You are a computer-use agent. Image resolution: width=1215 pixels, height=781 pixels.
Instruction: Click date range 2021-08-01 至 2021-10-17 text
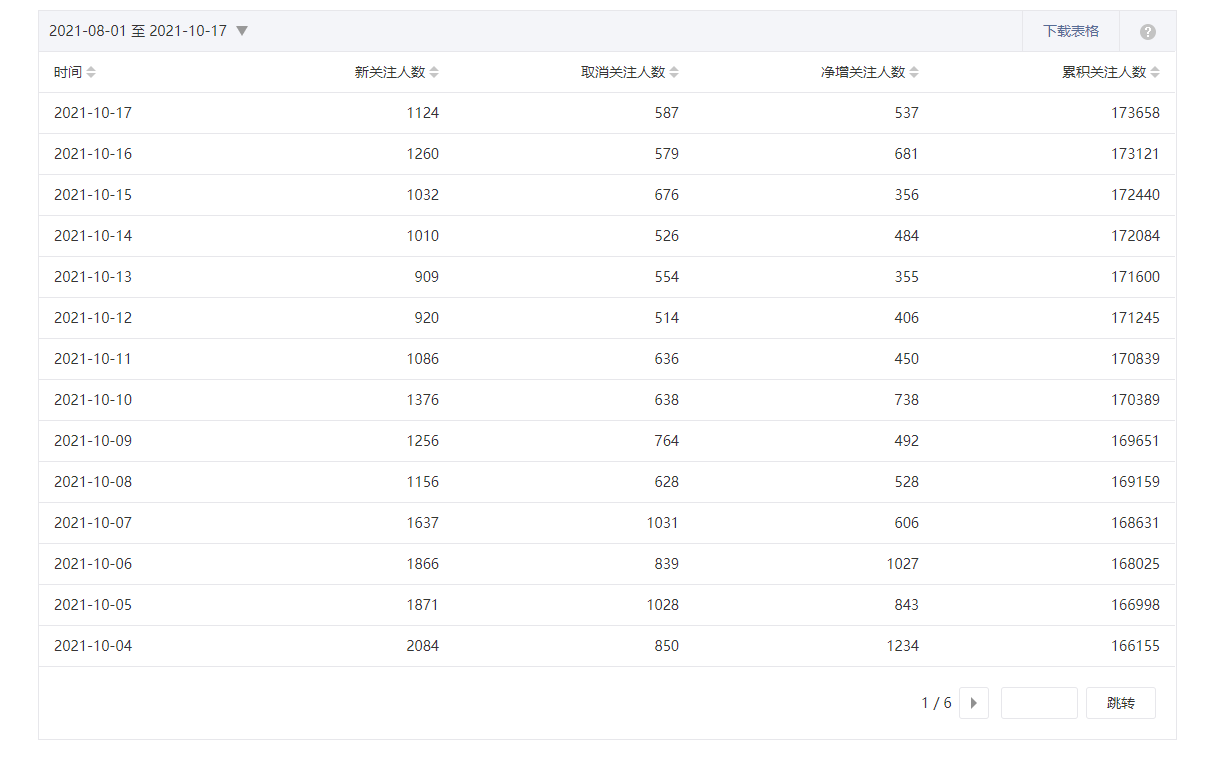click(x=138, y=31)
